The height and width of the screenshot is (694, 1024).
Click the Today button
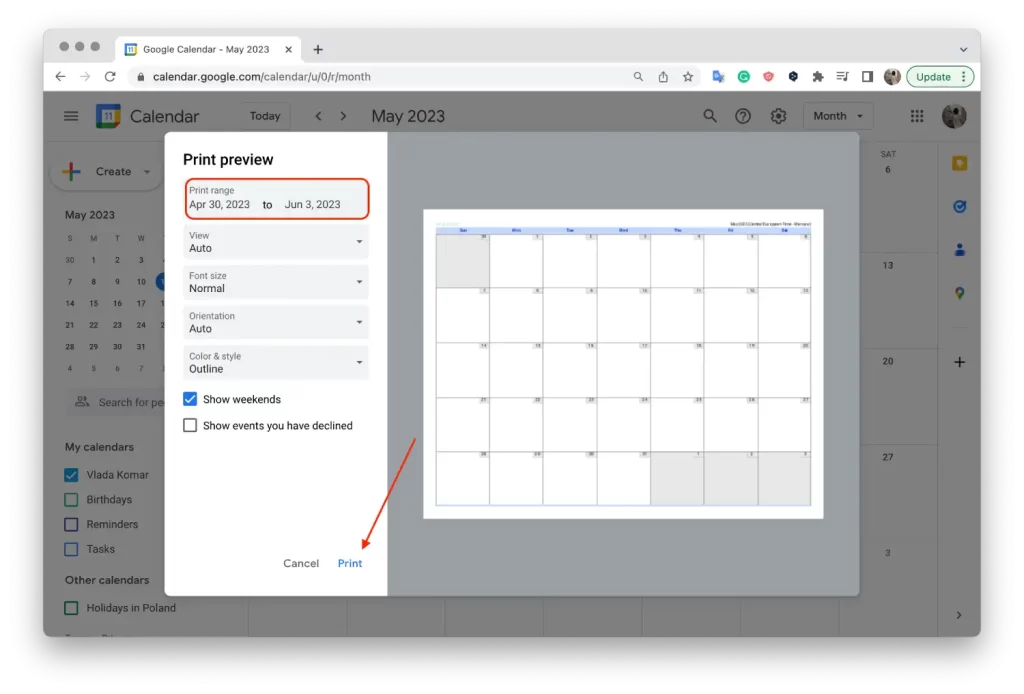[264, 116]
